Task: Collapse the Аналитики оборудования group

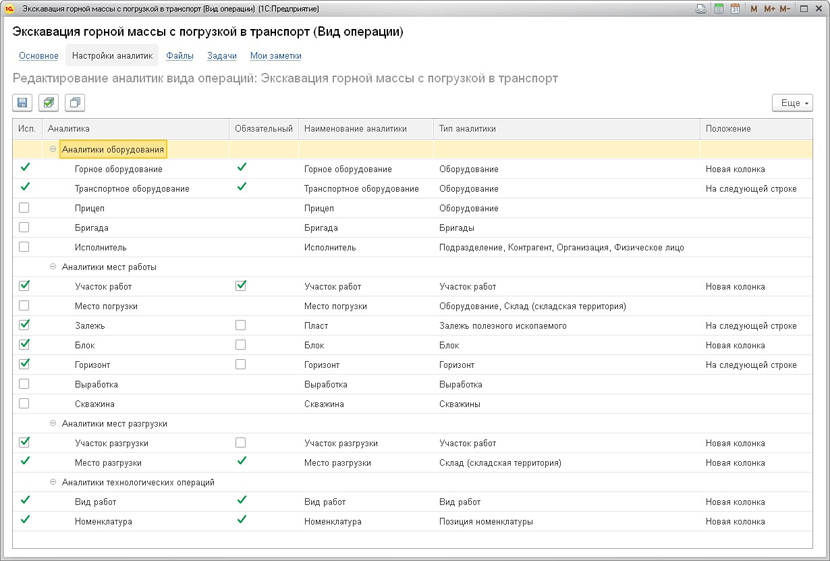Action: pos(53,149)
